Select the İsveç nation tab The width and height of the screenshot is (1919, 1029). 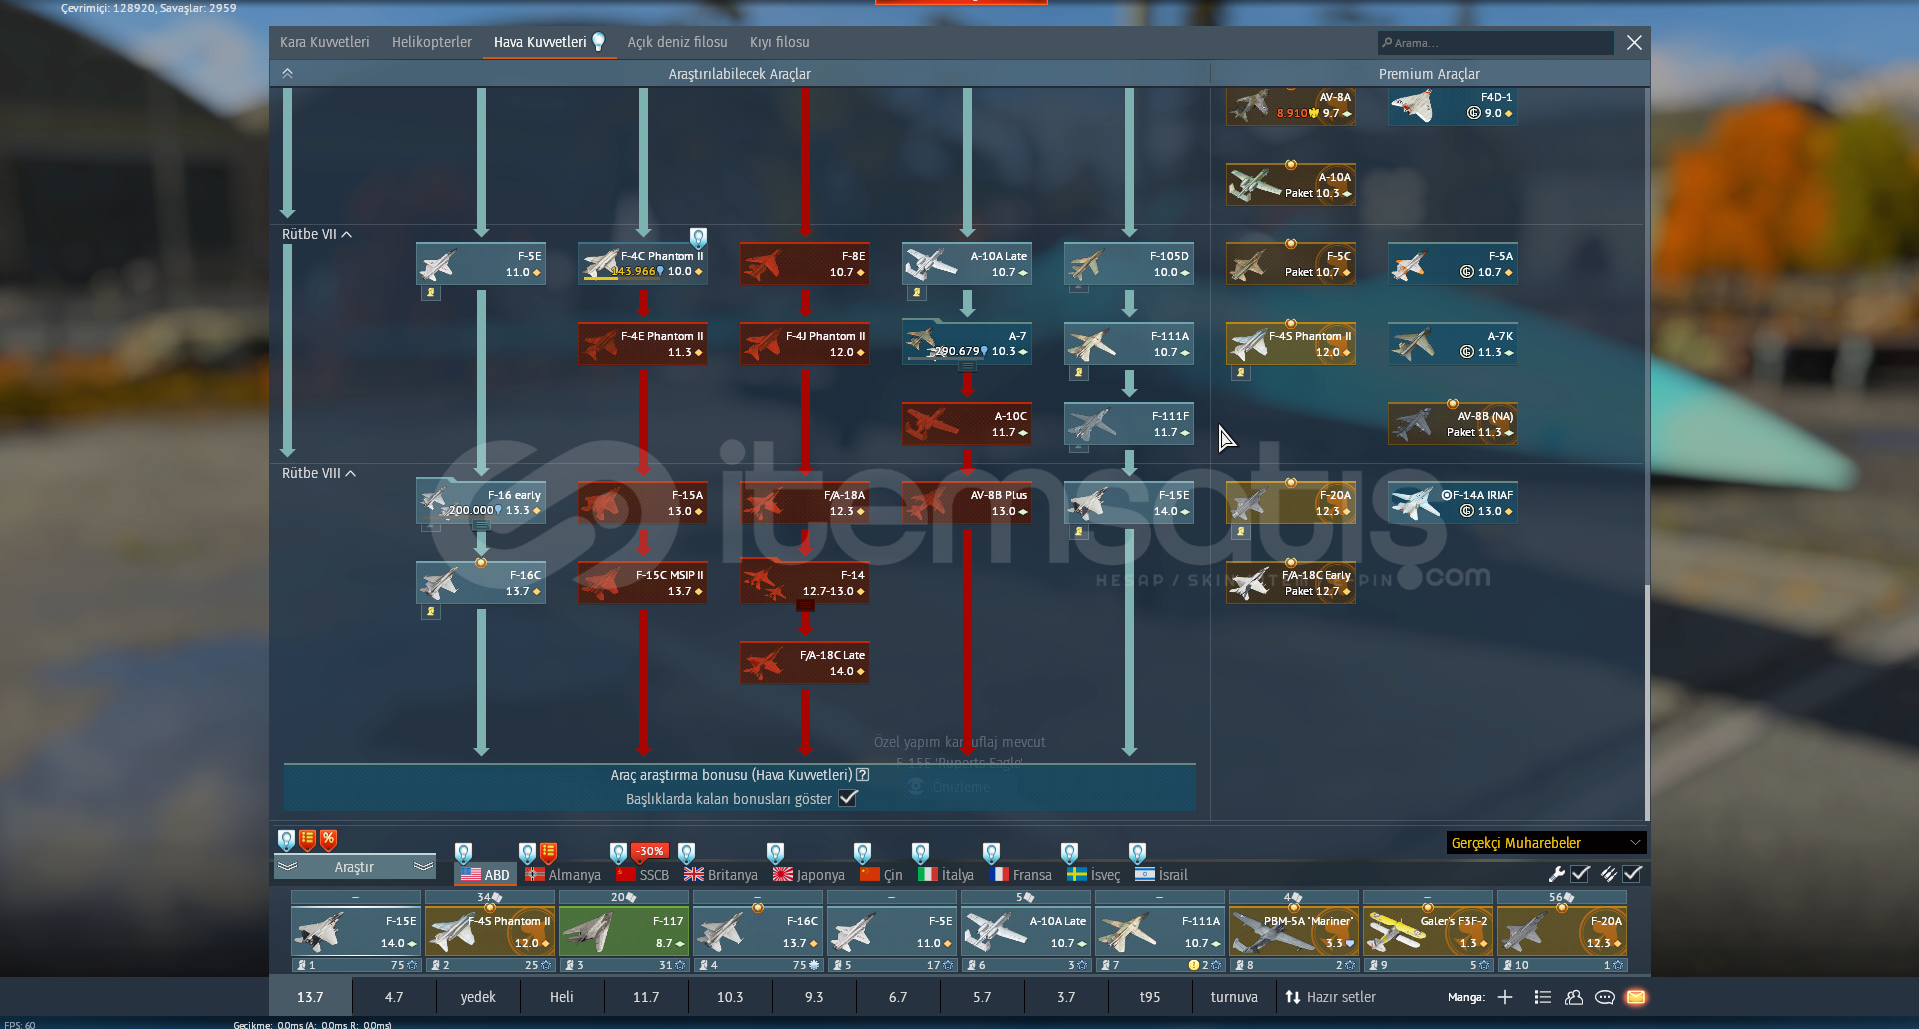[x=1094, y=874]
